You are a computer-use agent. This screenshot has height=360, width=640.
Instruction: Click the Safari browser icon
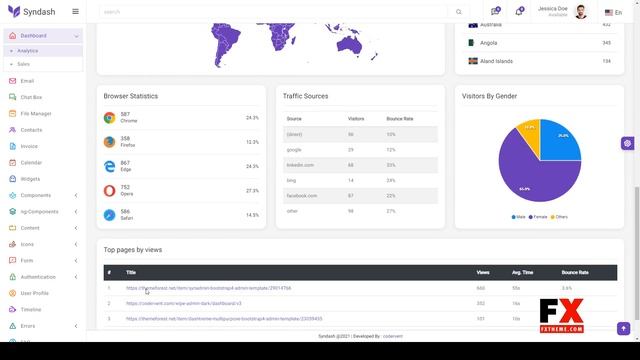[x=109, y=215]
